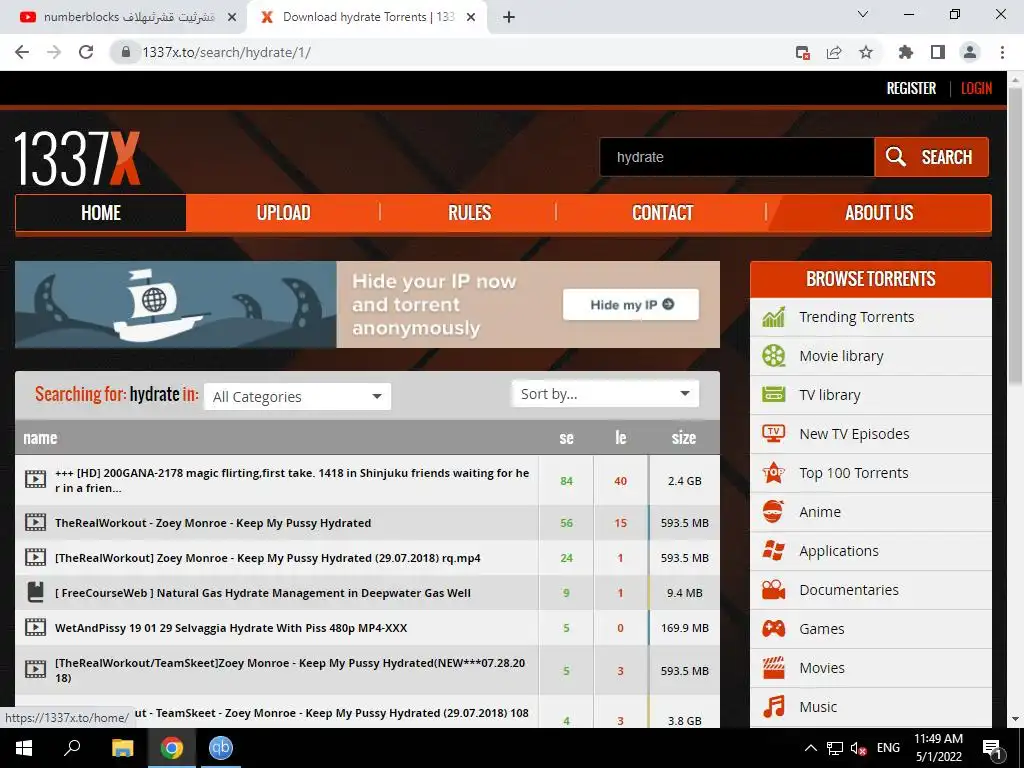Viewport: 1024px width, 768px height.
Task: Click the New TV Episodes monitor icon
Action: coord(774,434)
